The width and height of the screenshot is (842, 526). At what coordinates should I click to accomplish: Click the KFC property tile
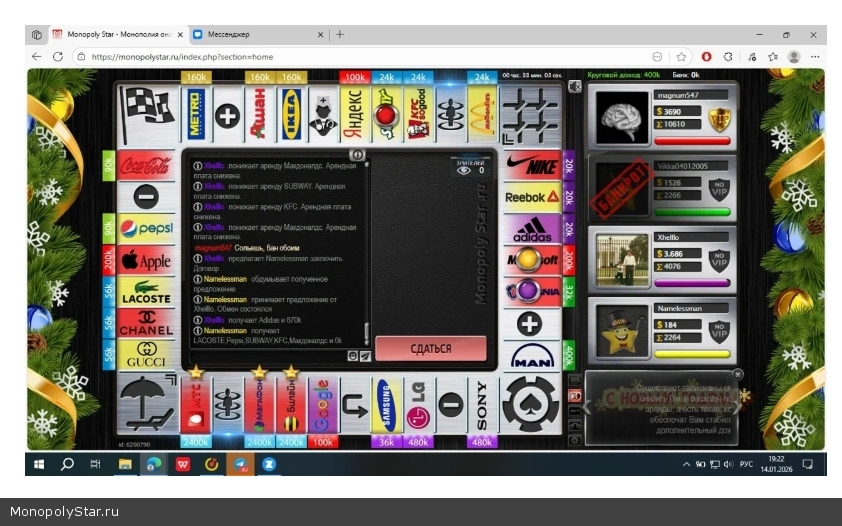(418, 114)
